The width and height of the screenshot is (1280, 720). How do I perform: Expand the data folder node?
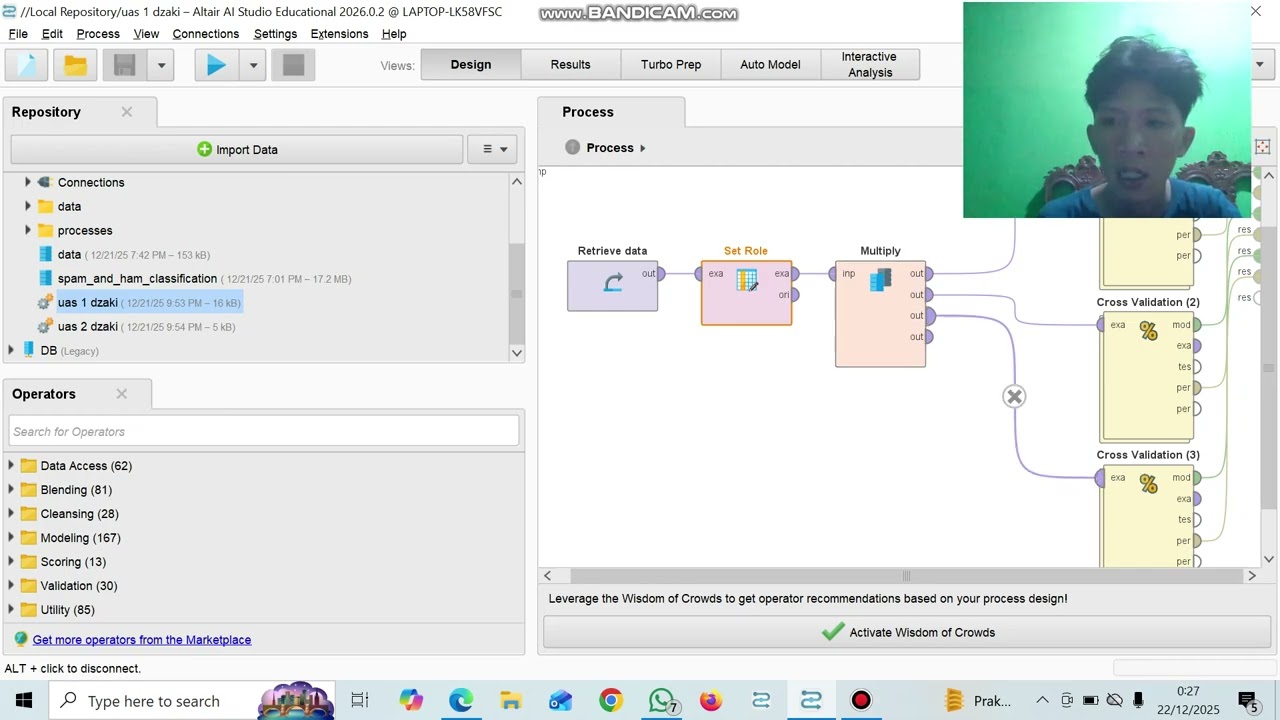[x=28, y=206]
